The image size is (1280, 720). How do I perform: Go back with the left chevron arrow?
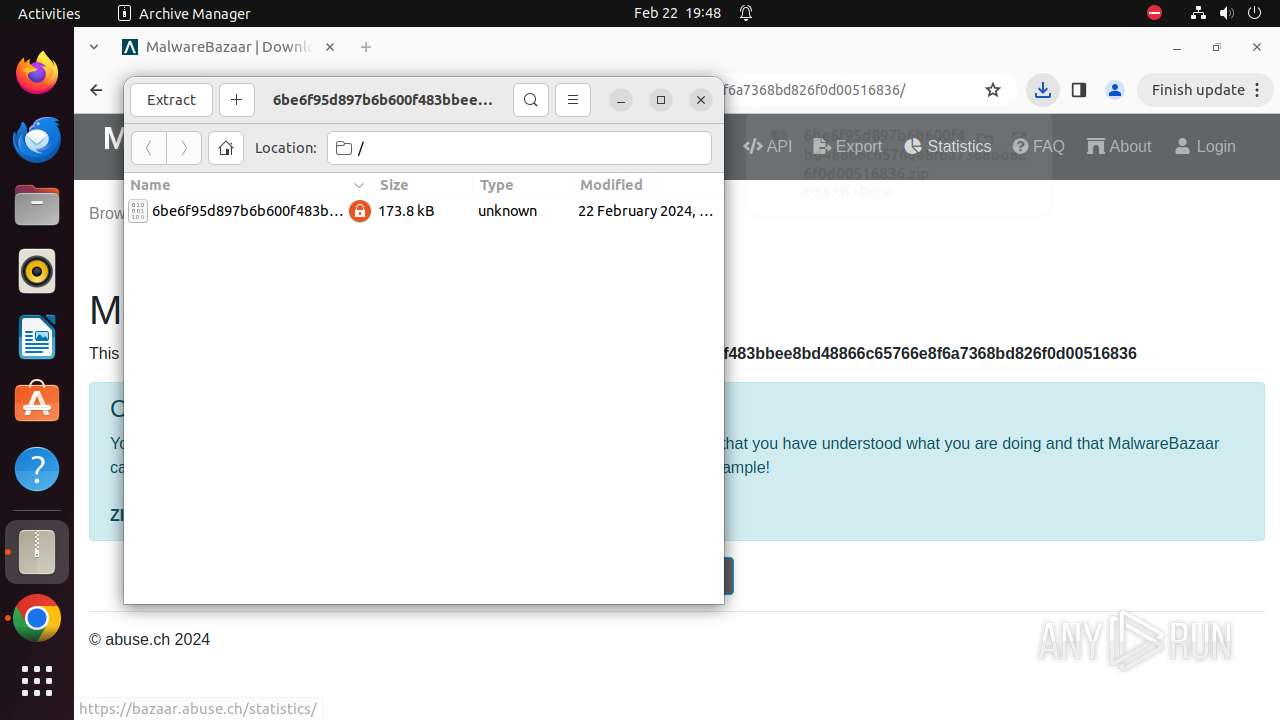[x=149, y=148]
